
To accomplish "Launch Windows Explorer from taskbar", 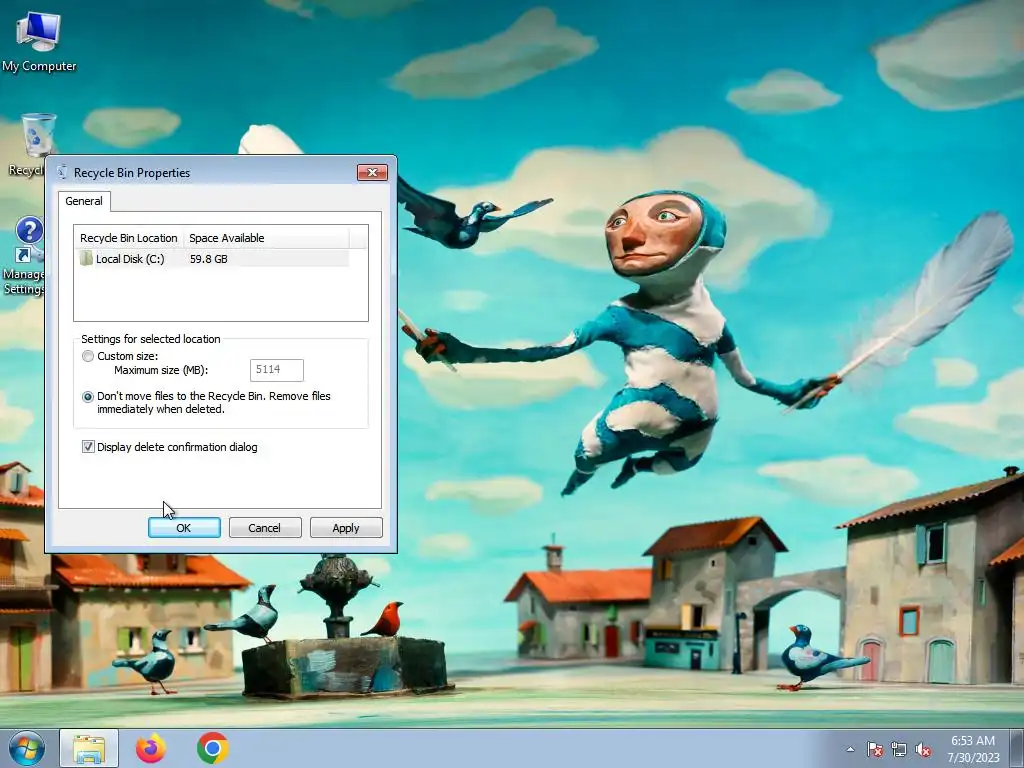I will (x=89, y=748).
